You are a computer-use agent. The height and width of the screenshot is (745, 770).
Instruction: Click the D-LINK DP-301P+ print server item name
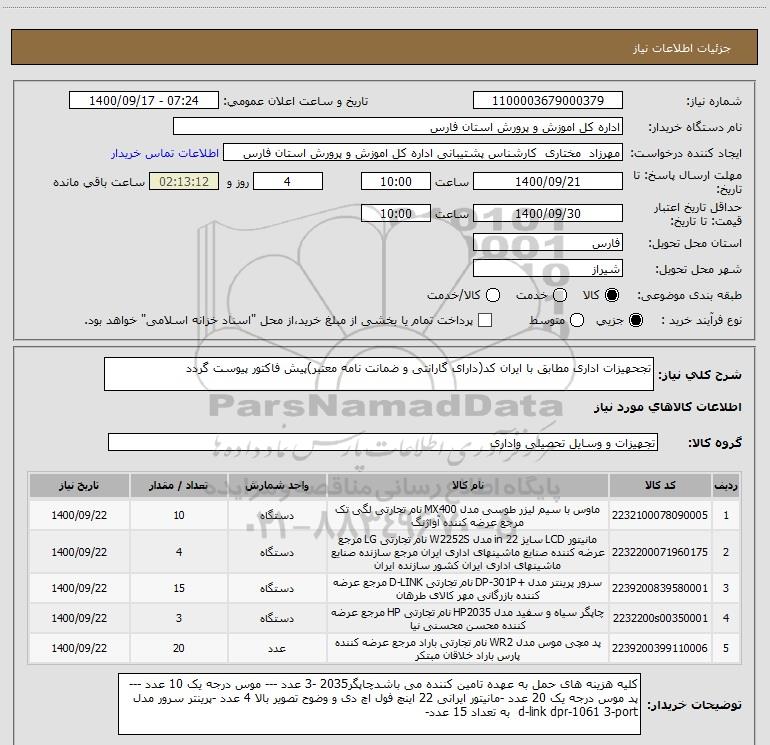coord(468,588)
